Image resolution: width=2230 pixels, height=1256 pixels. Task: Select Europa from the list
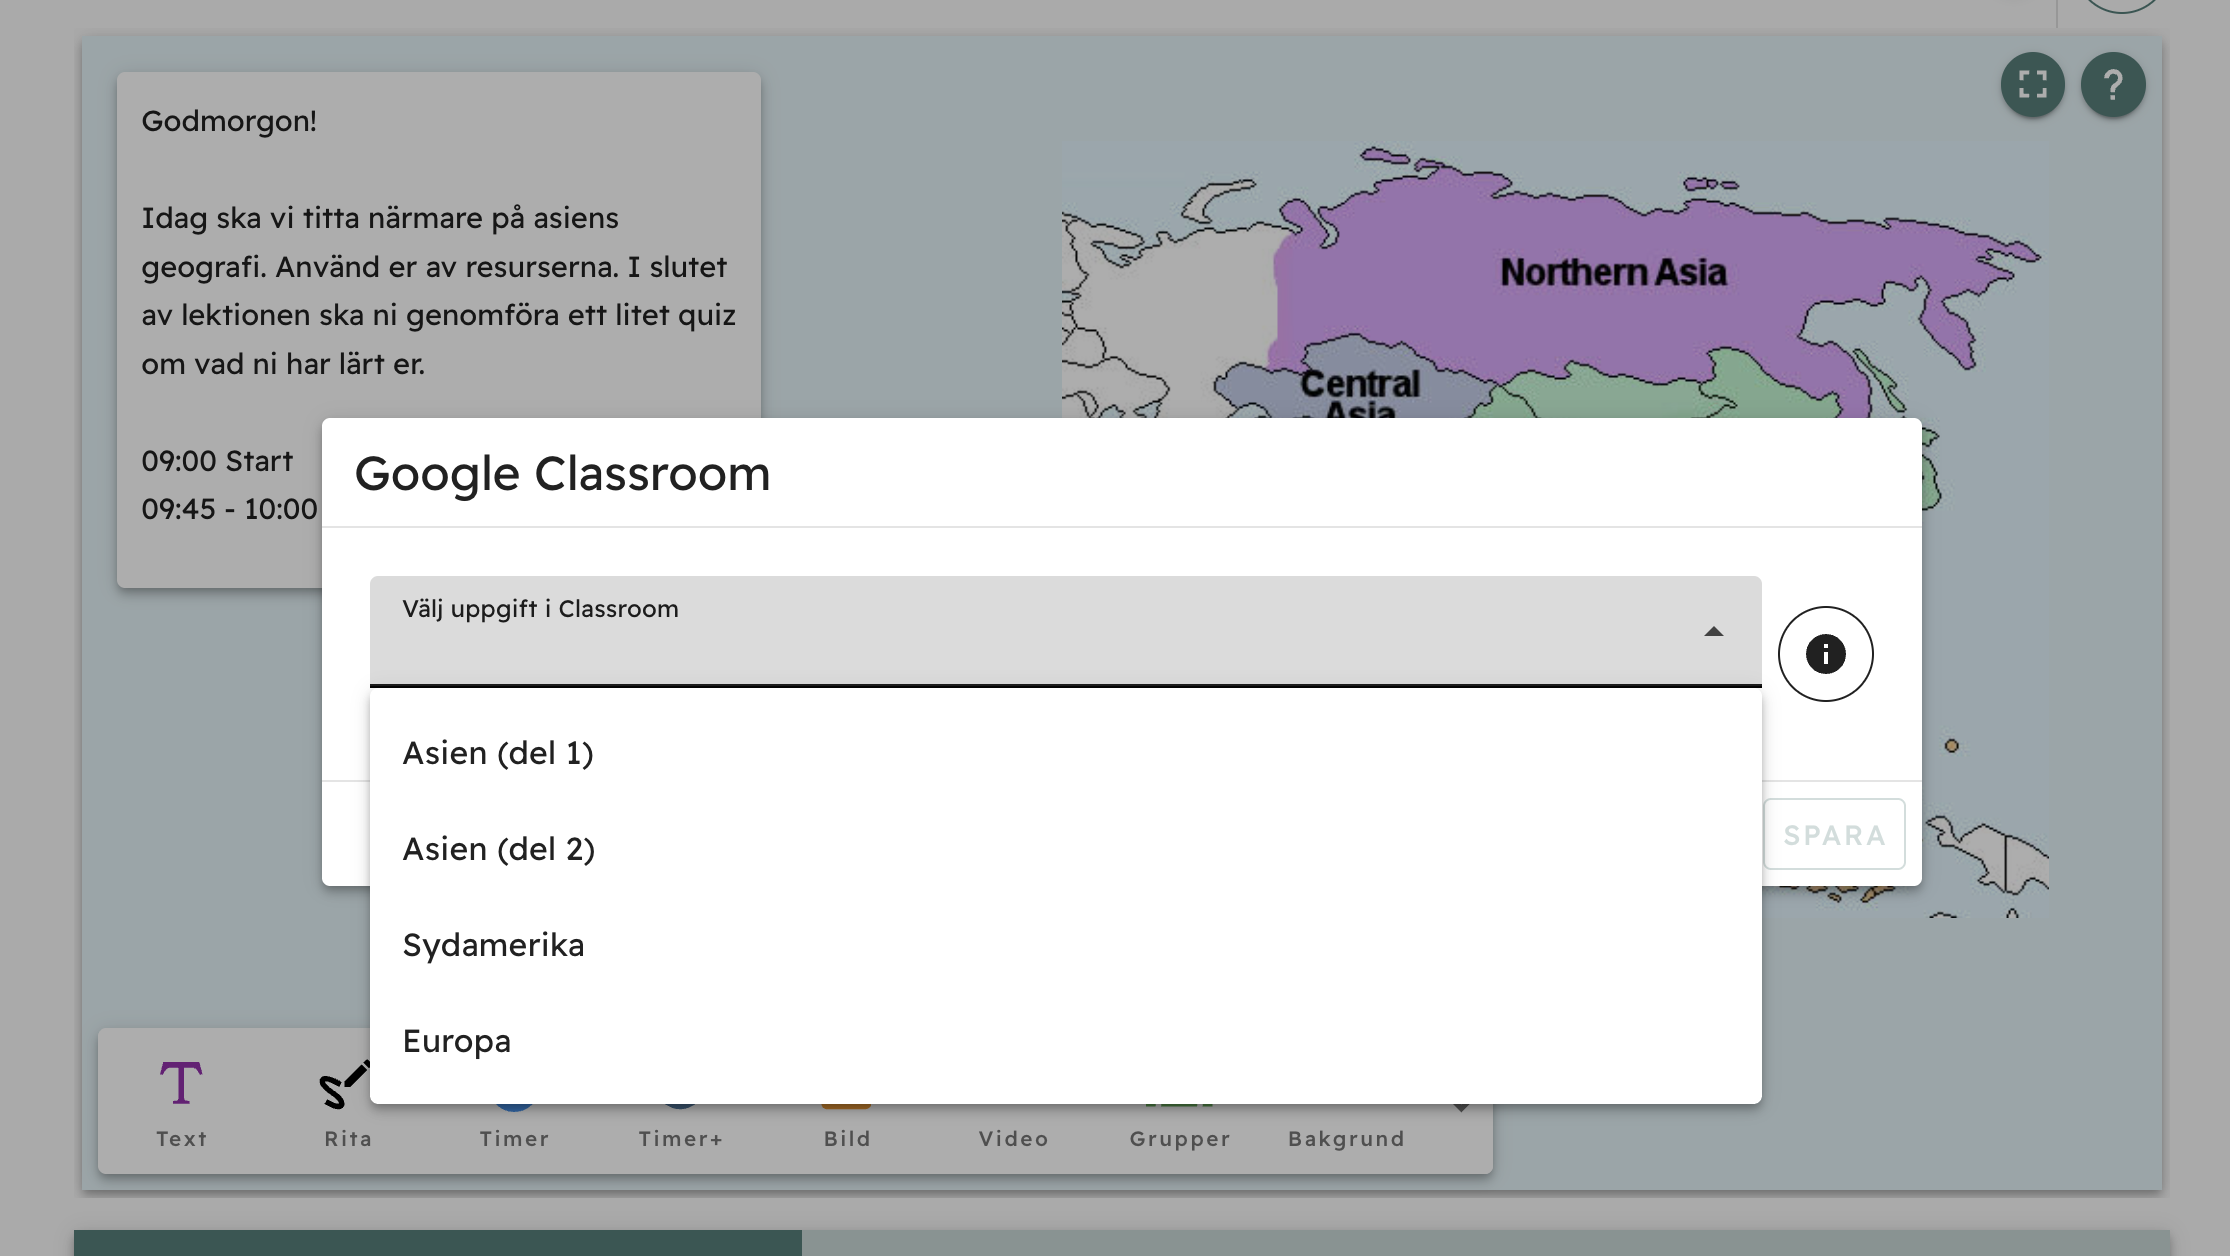click(456, 1041)
